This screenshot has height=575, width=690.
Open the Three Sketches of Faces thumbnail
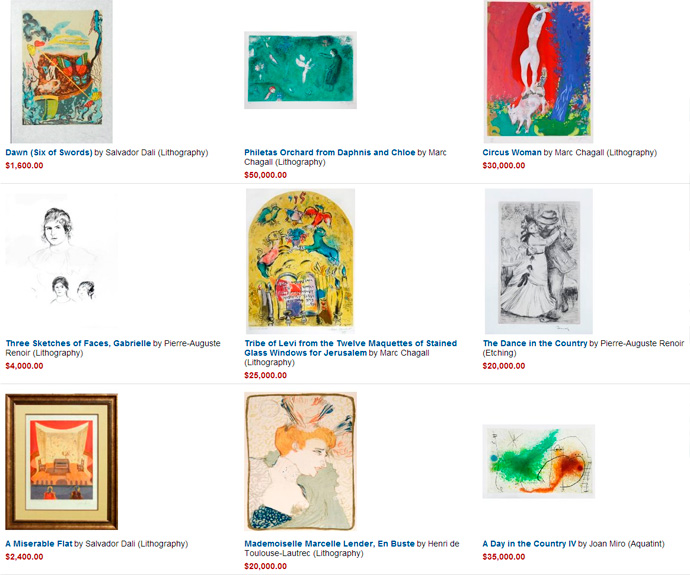[62, 262]
